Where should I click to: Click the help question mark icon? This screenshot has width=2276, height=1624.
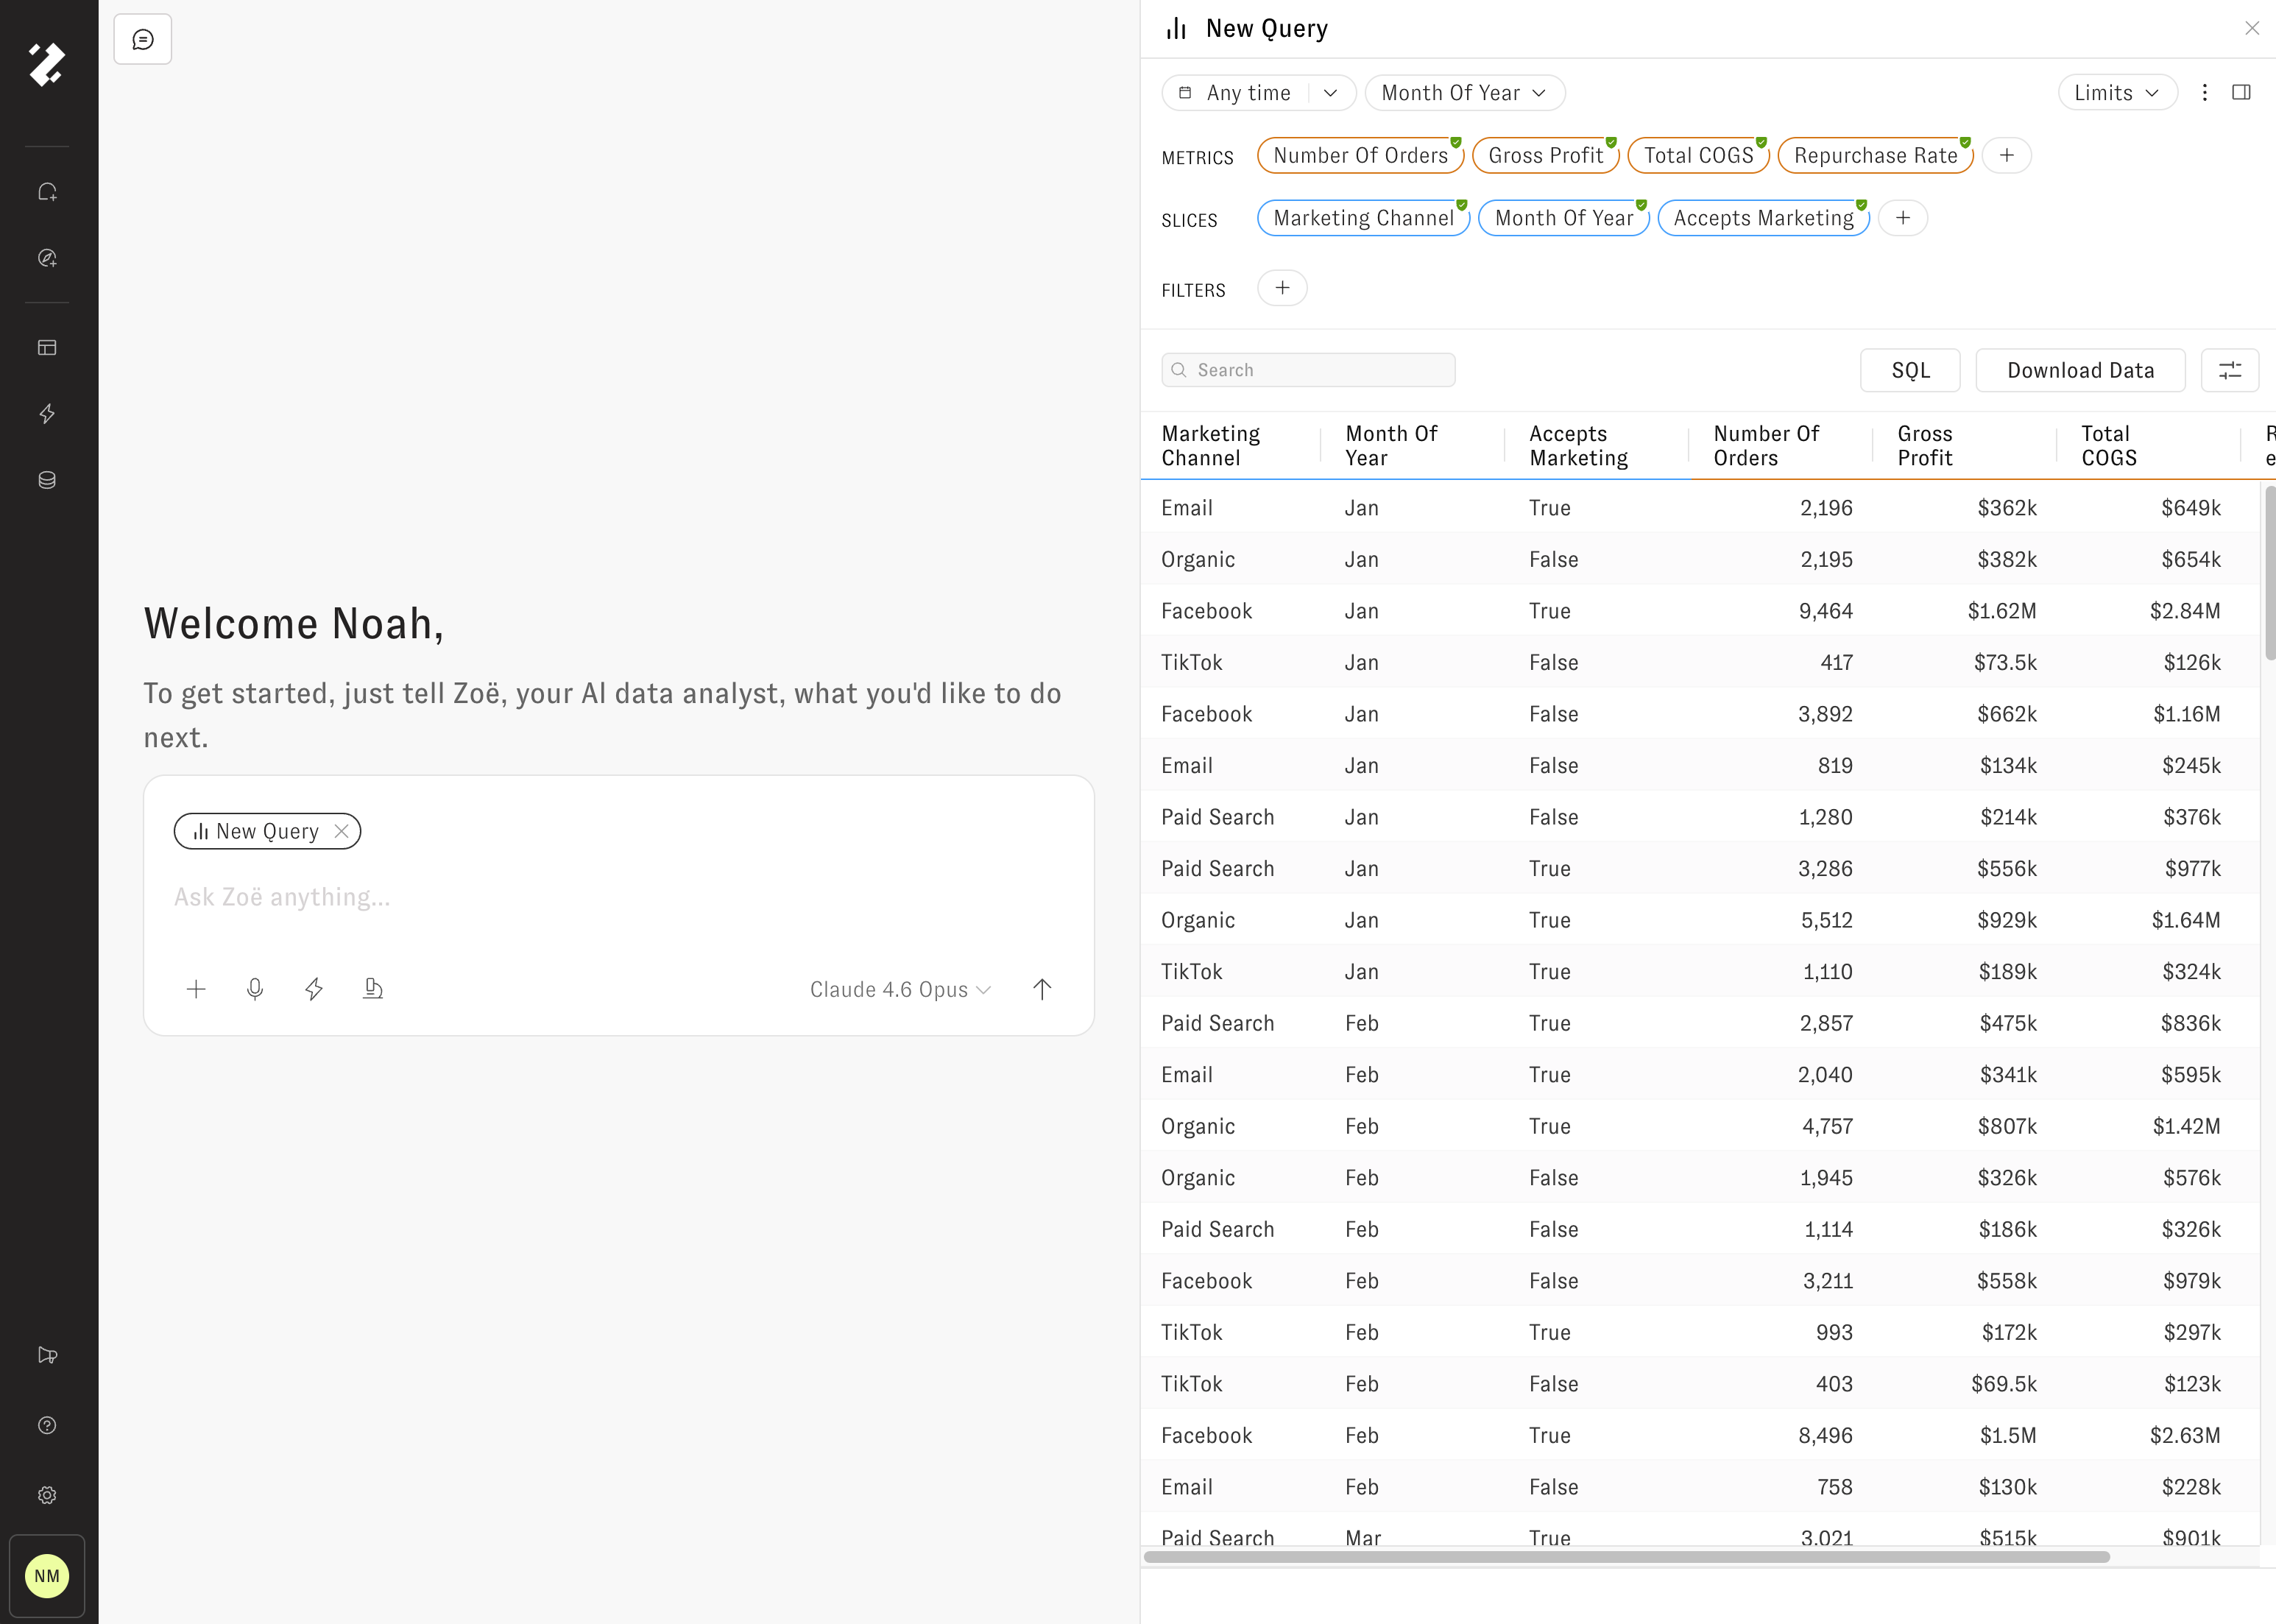coord(47,1425)
